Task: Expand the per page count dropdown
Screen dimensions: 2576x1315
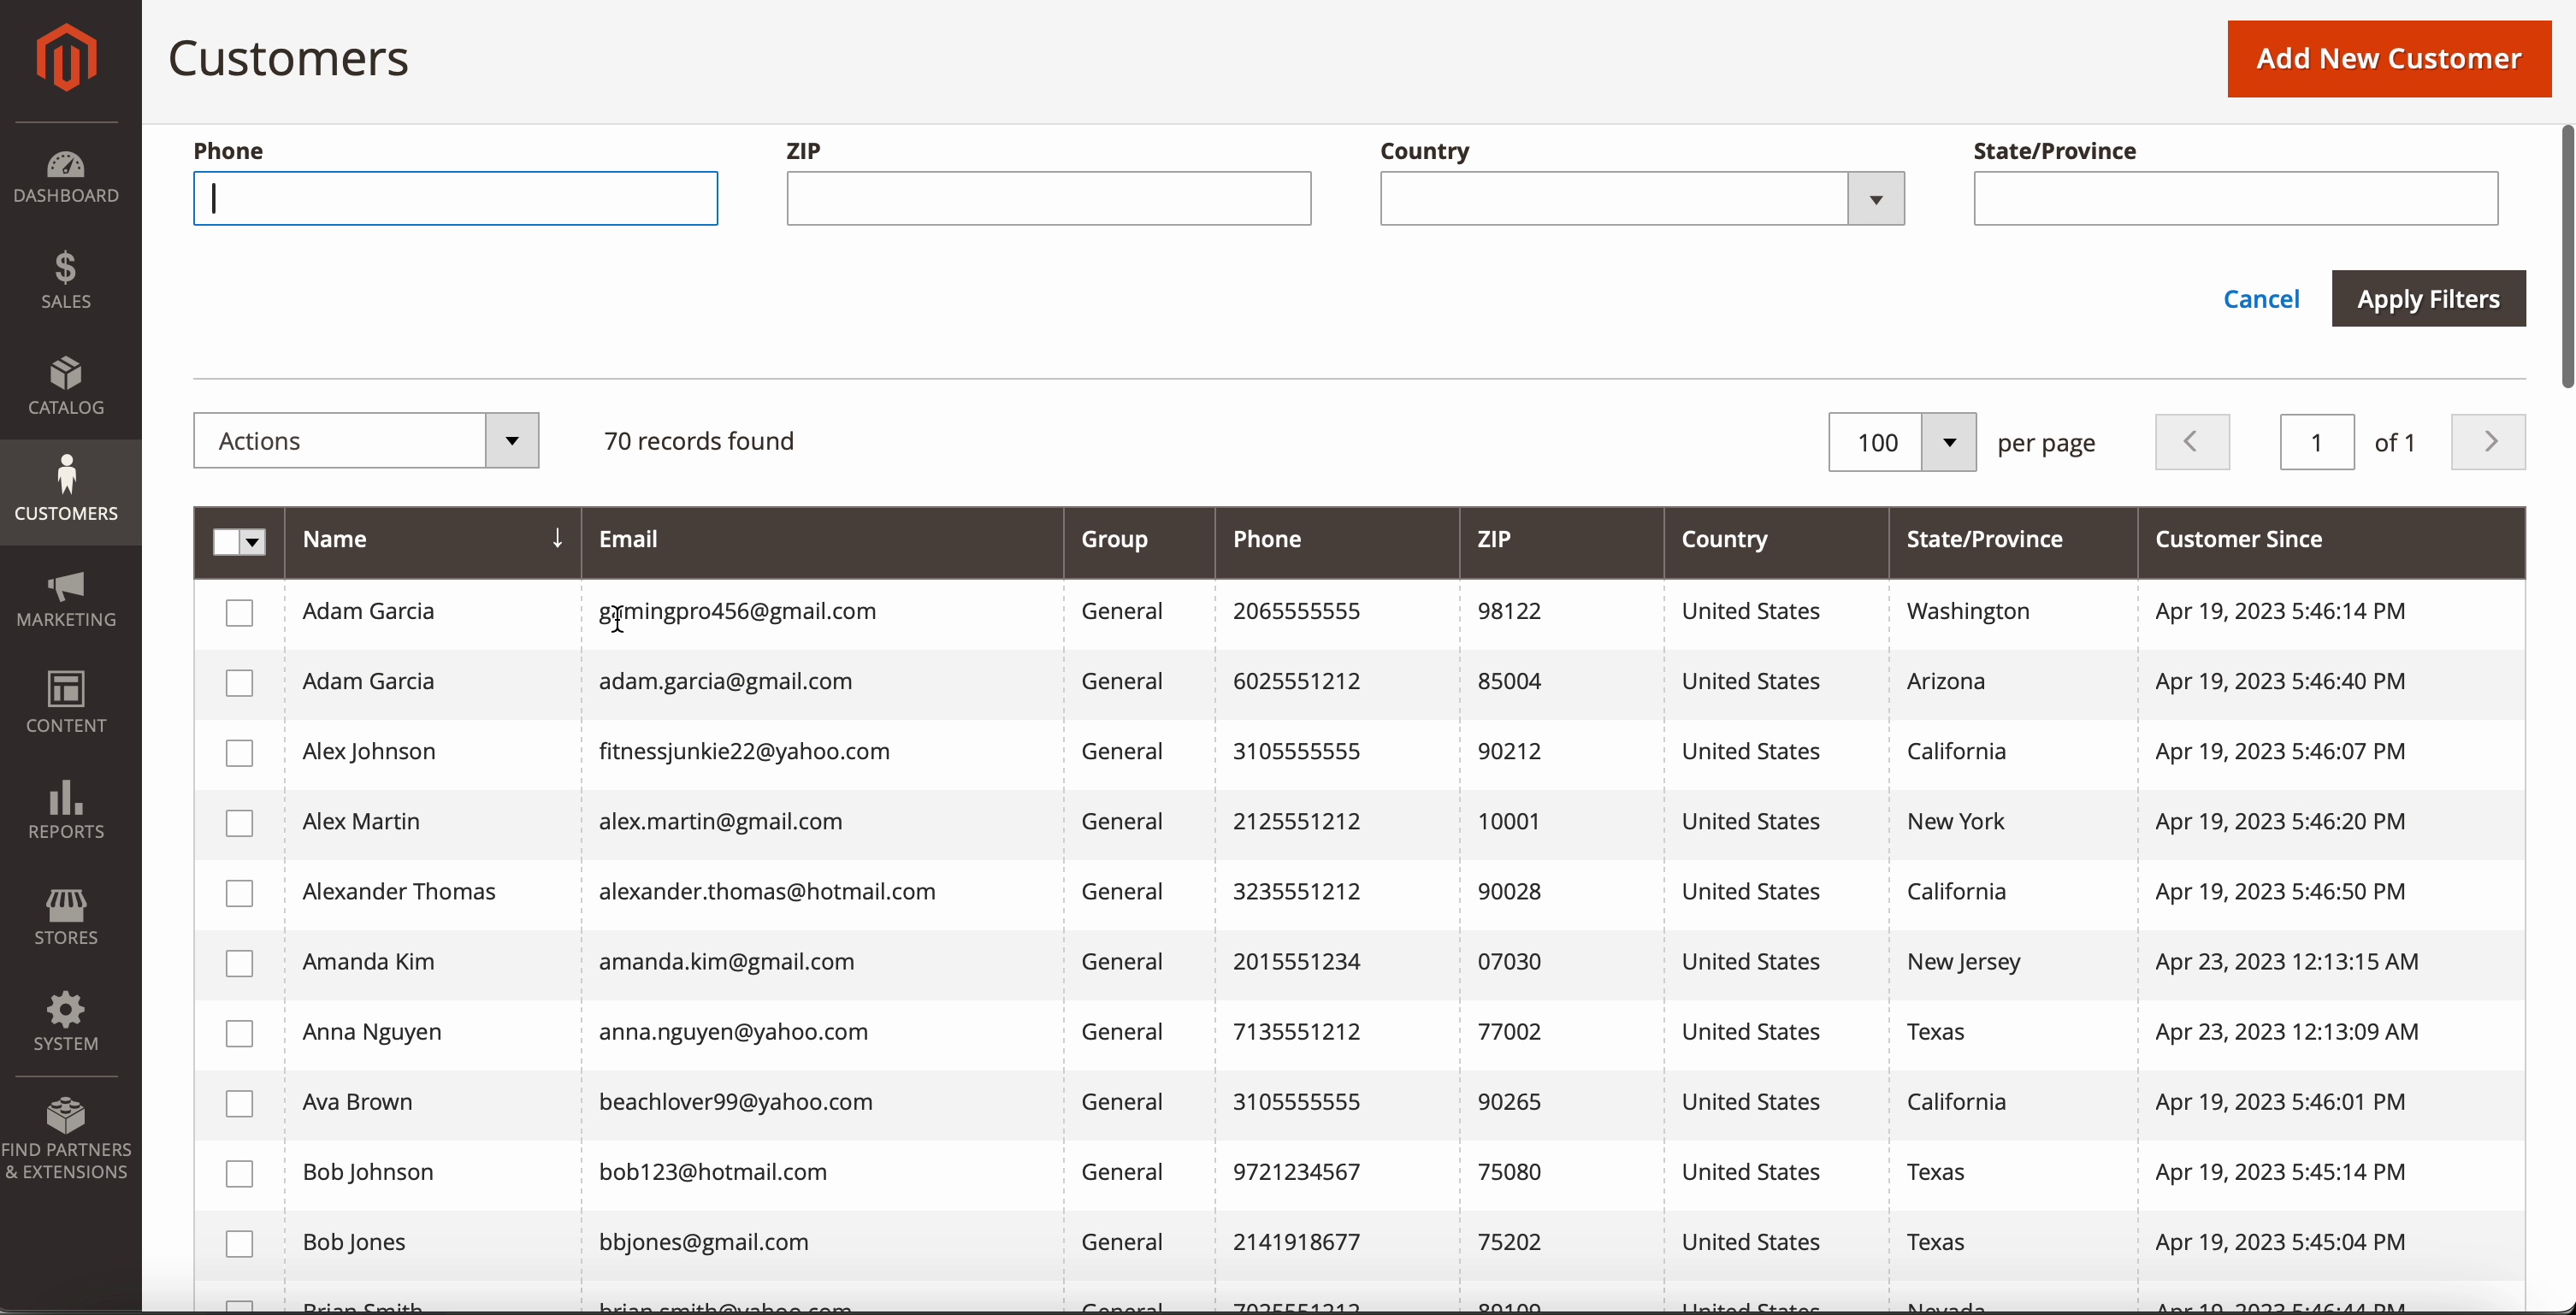Action: pyautogui.click(x=1948, y=442)
